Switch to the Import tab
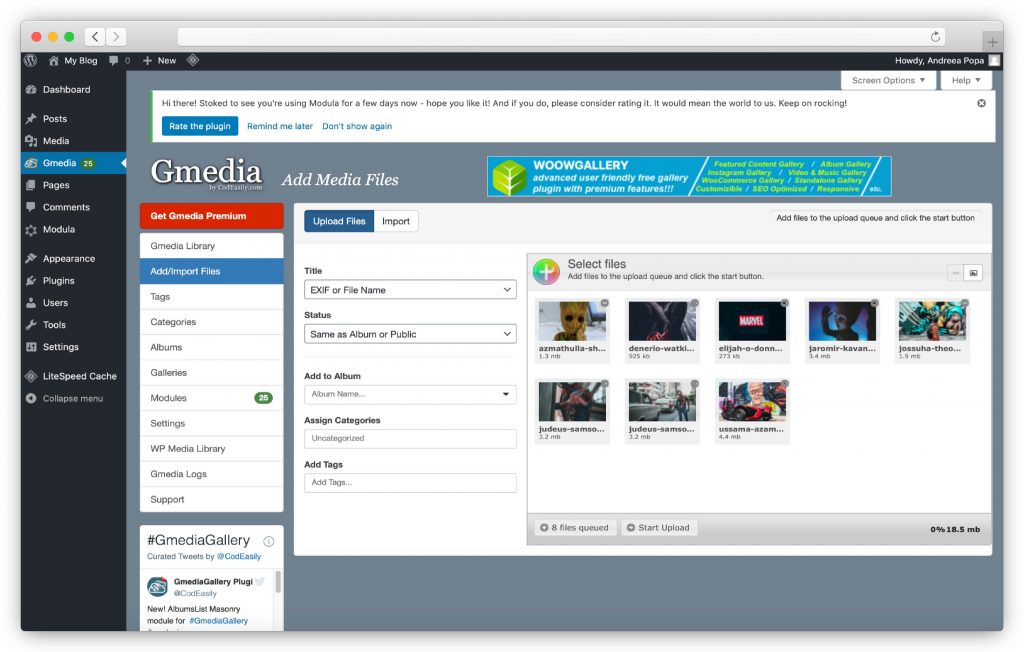This screenshot has height=652, width=1024. [396, 221]
